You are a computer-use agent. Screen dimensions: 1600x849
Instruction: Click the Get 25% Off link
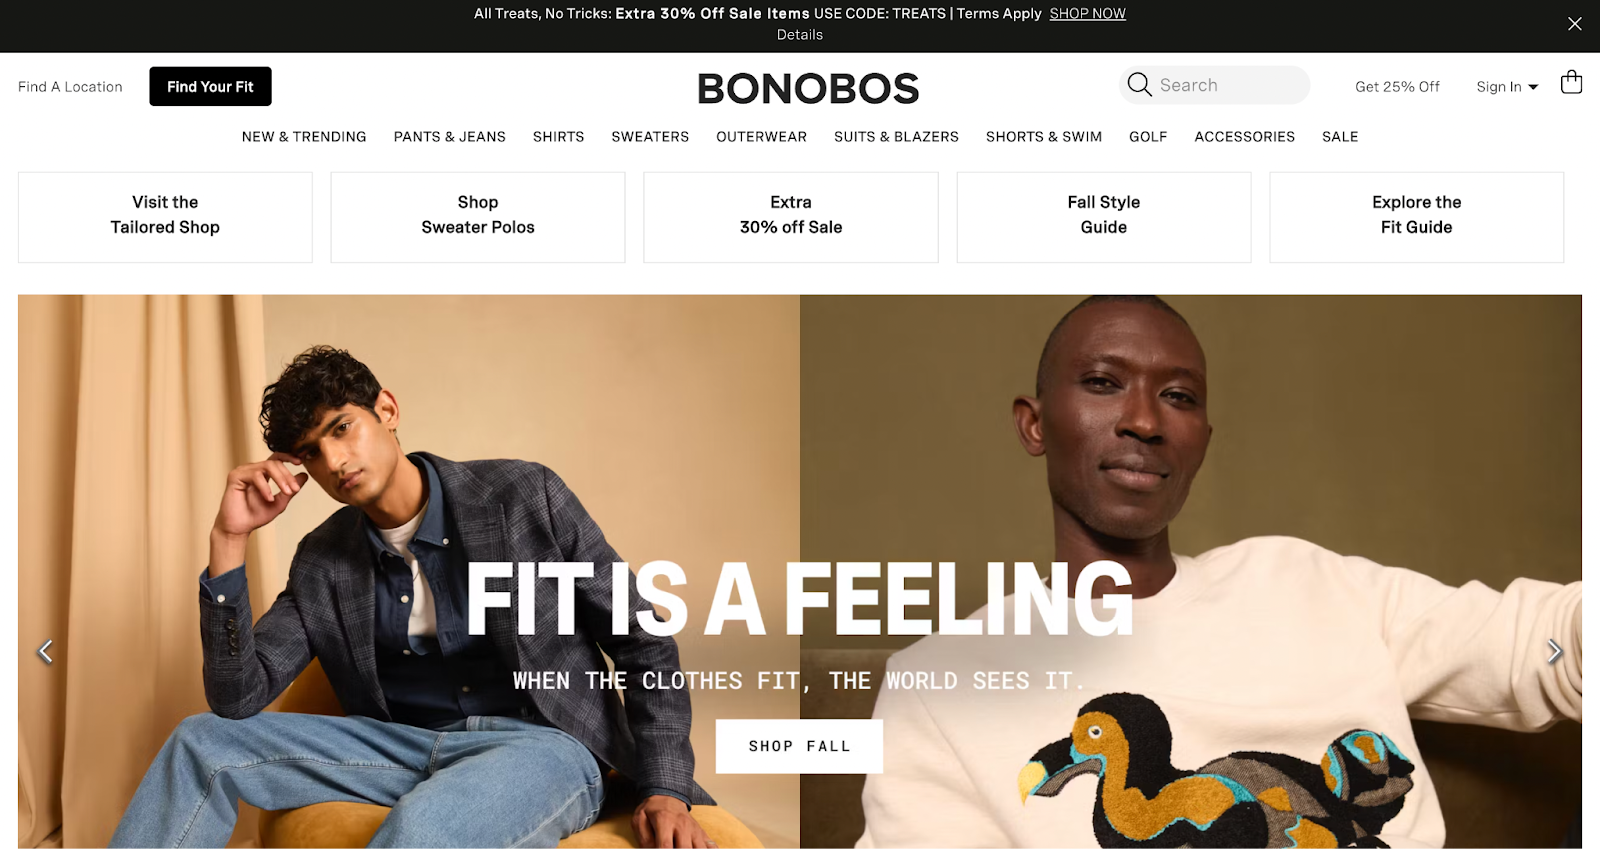click(x=1397, y=87)
